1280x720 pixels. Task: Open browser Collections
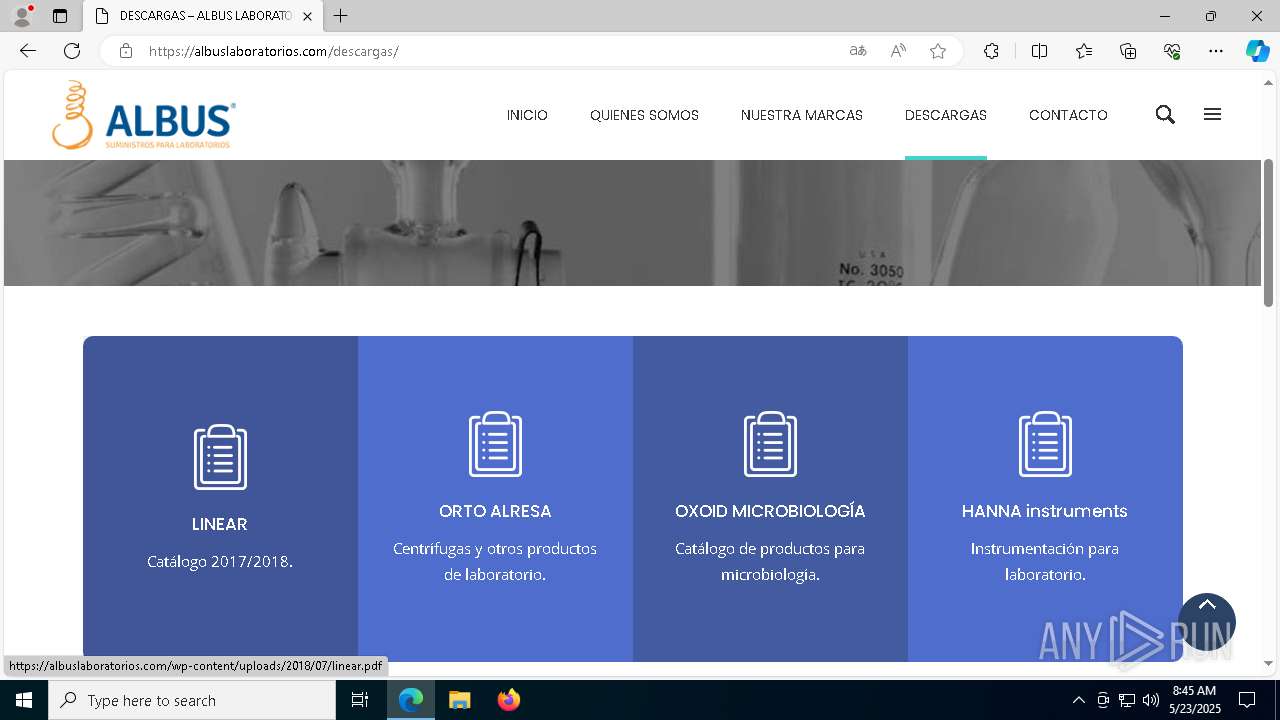tap(1128, 51)
